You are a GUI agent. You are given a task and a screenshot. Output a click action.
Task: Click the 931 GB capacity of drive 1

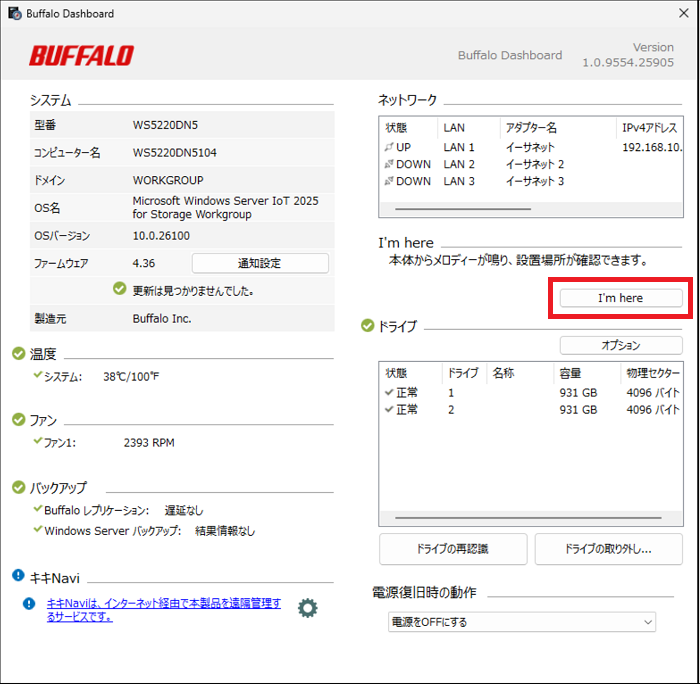tap(578, 393)
